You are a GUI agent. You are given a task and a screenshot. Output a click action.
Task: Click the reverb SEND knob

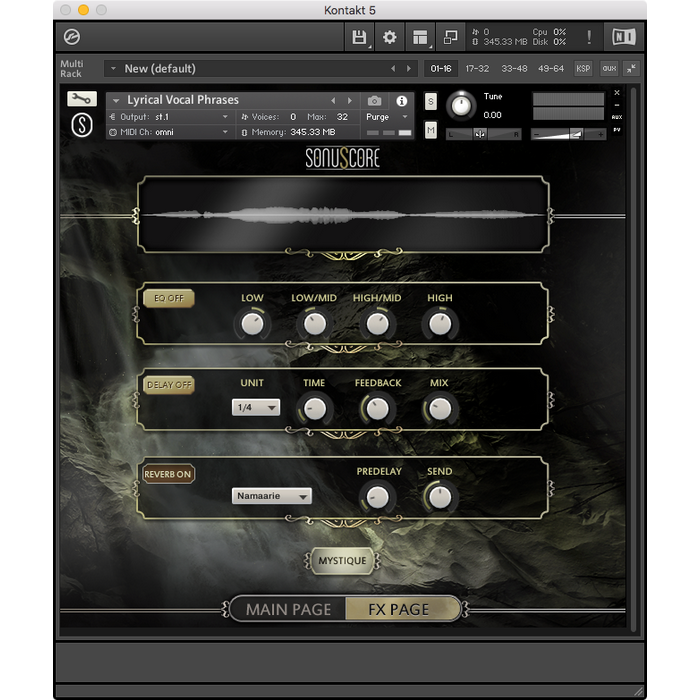(439, 496)
